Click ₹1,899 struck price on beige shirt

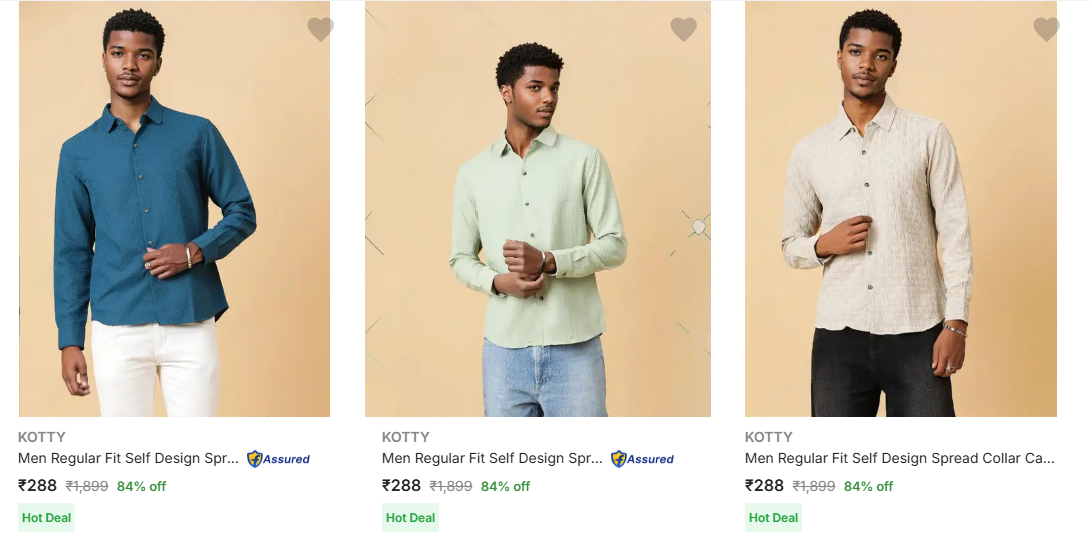coord(814,487)
